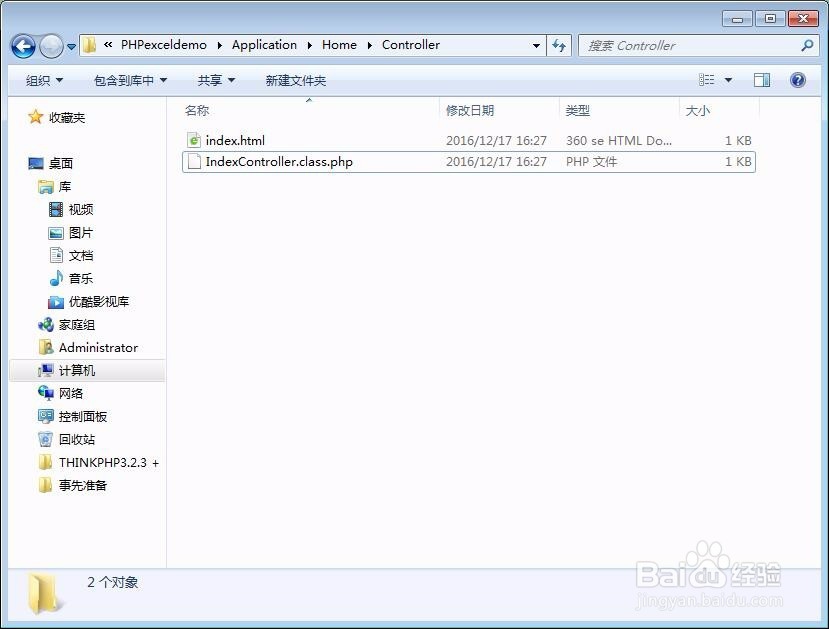Click the back navigation arrow

22,46
